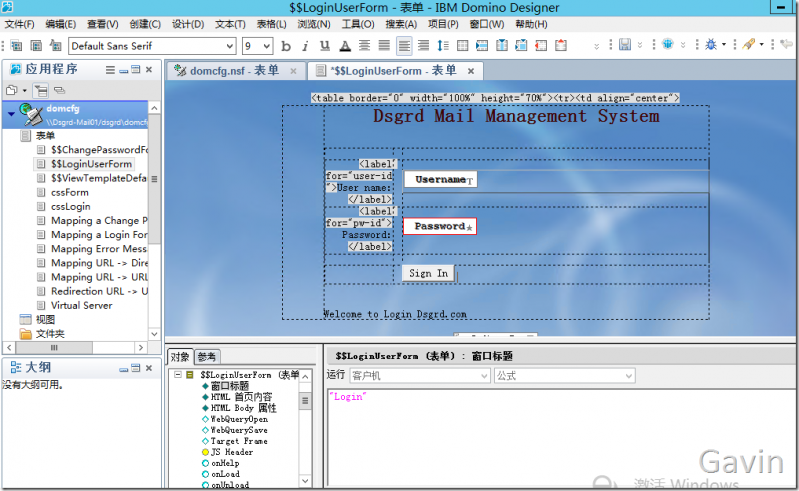The width and height of the screenshot is (799, 491).
Task: Select the onLoad event
Action: pos(225,474)
